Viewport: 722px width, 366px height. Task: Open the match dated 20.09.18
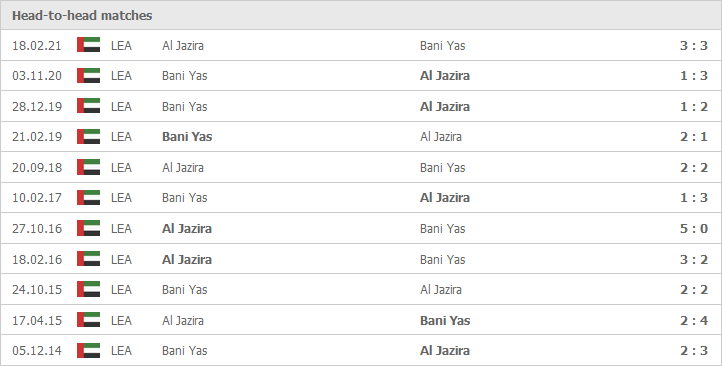click(x=37, y=167)
